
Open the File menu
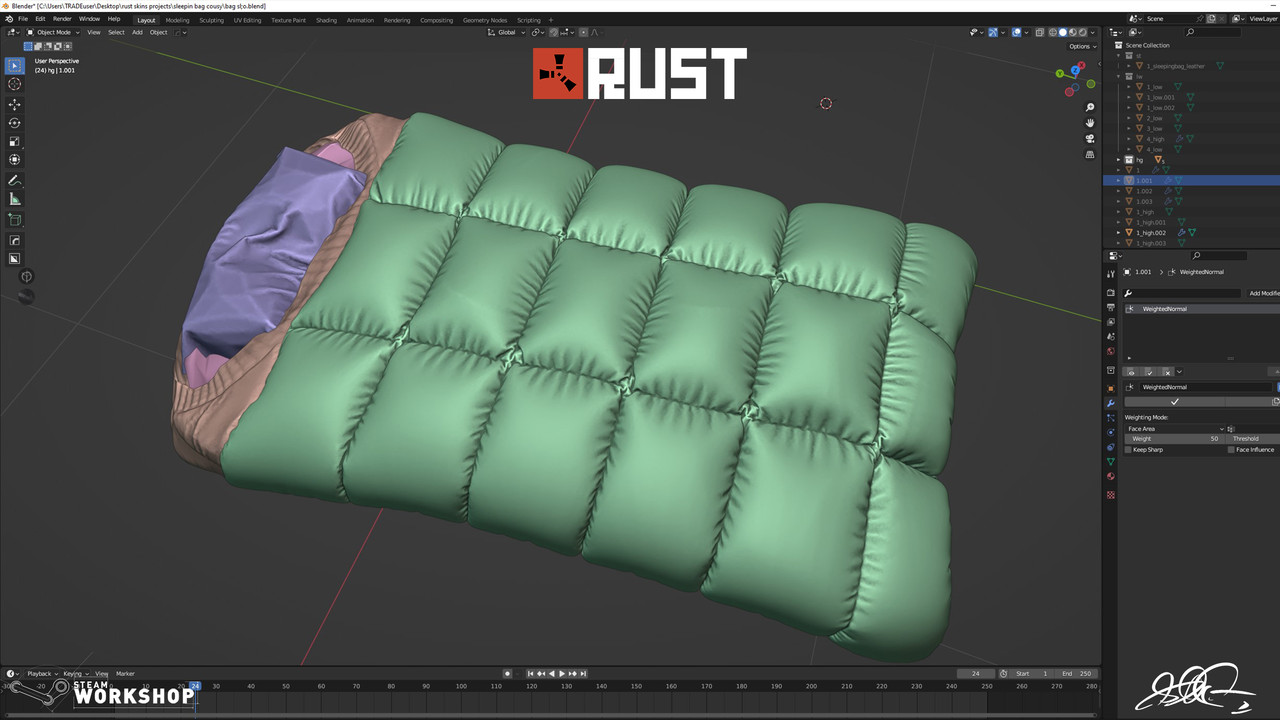tap(23, 19)
